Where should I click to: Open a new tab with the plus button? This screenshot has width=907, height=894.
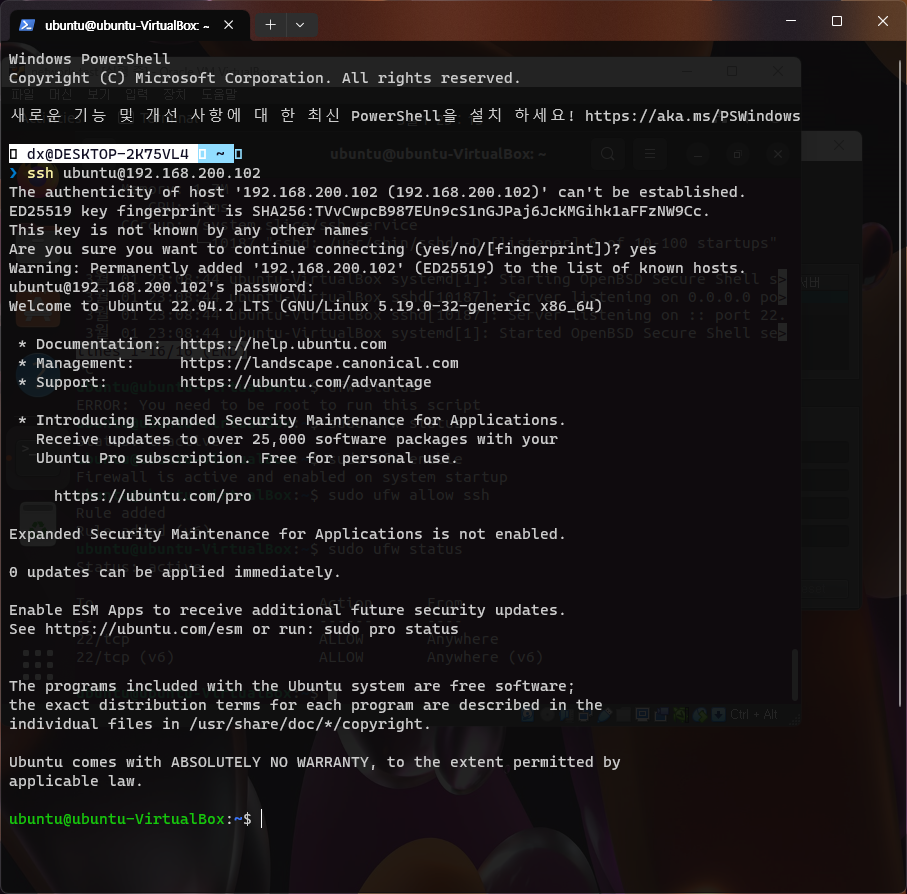click(x=270, y=25)
